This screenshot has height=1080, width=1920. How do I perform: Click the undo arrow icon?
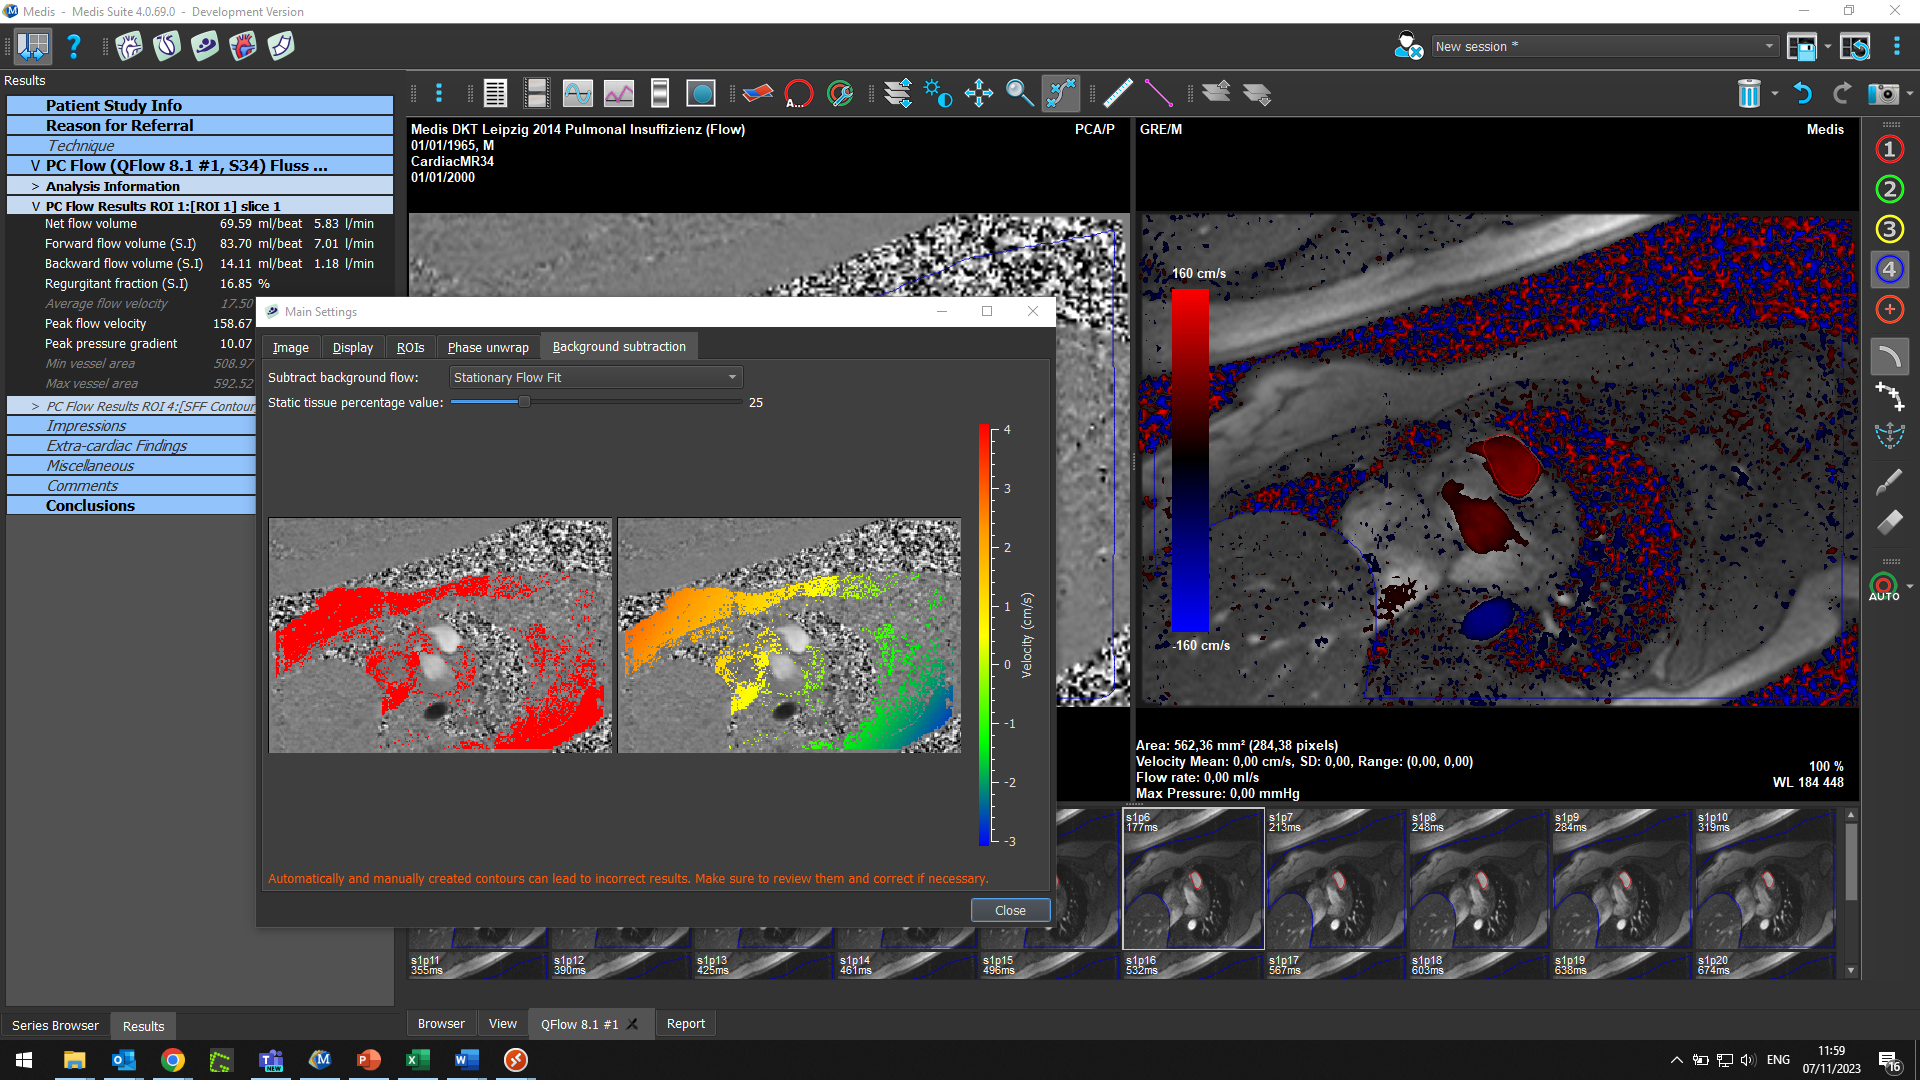coord(1802,94)
